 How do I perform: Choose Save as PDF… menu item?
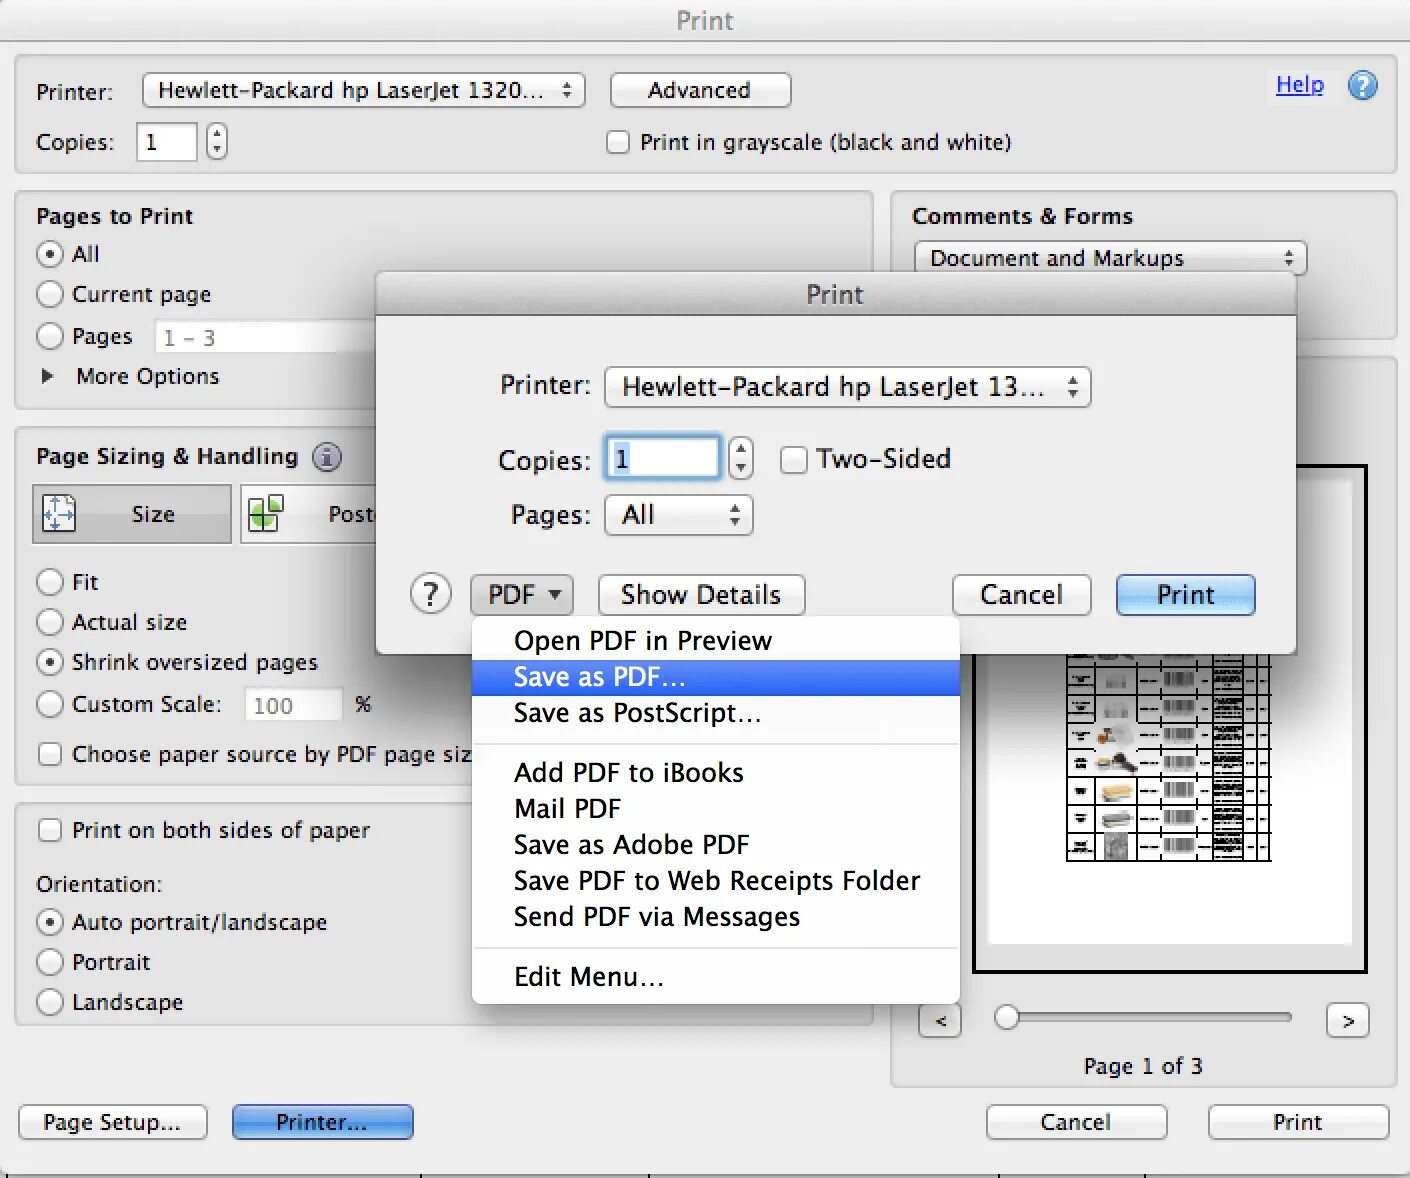(715, 677)
